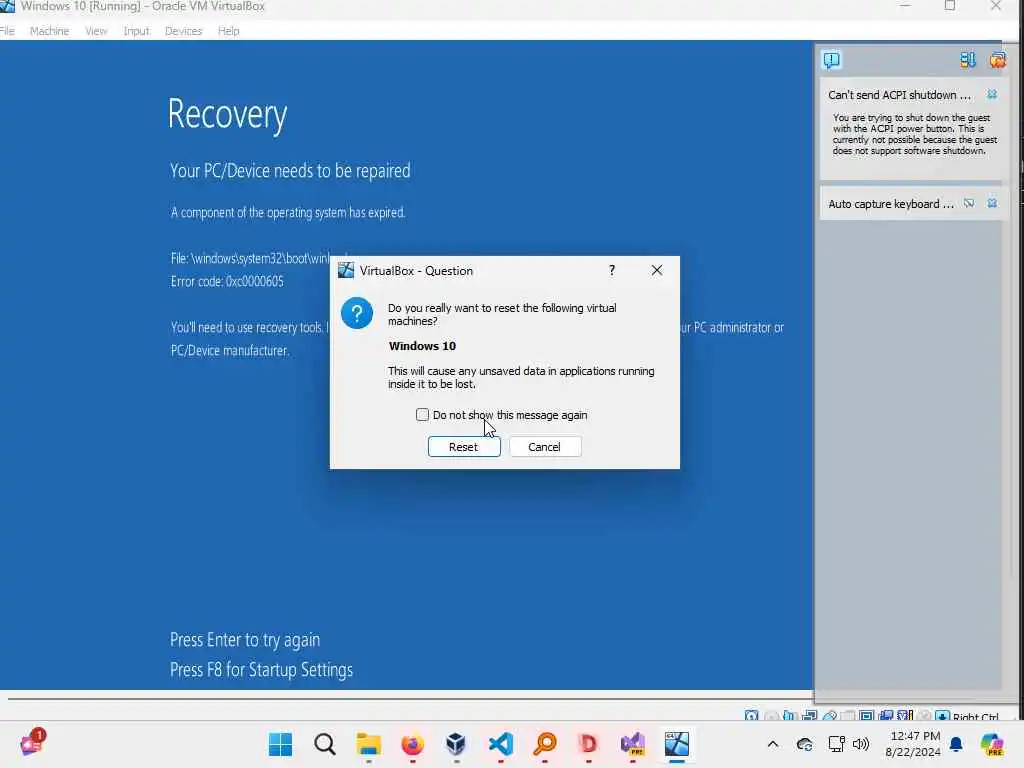Check Do not show this message again
The height and width of the screenshot is (768, 1024).
pos(423,415)
